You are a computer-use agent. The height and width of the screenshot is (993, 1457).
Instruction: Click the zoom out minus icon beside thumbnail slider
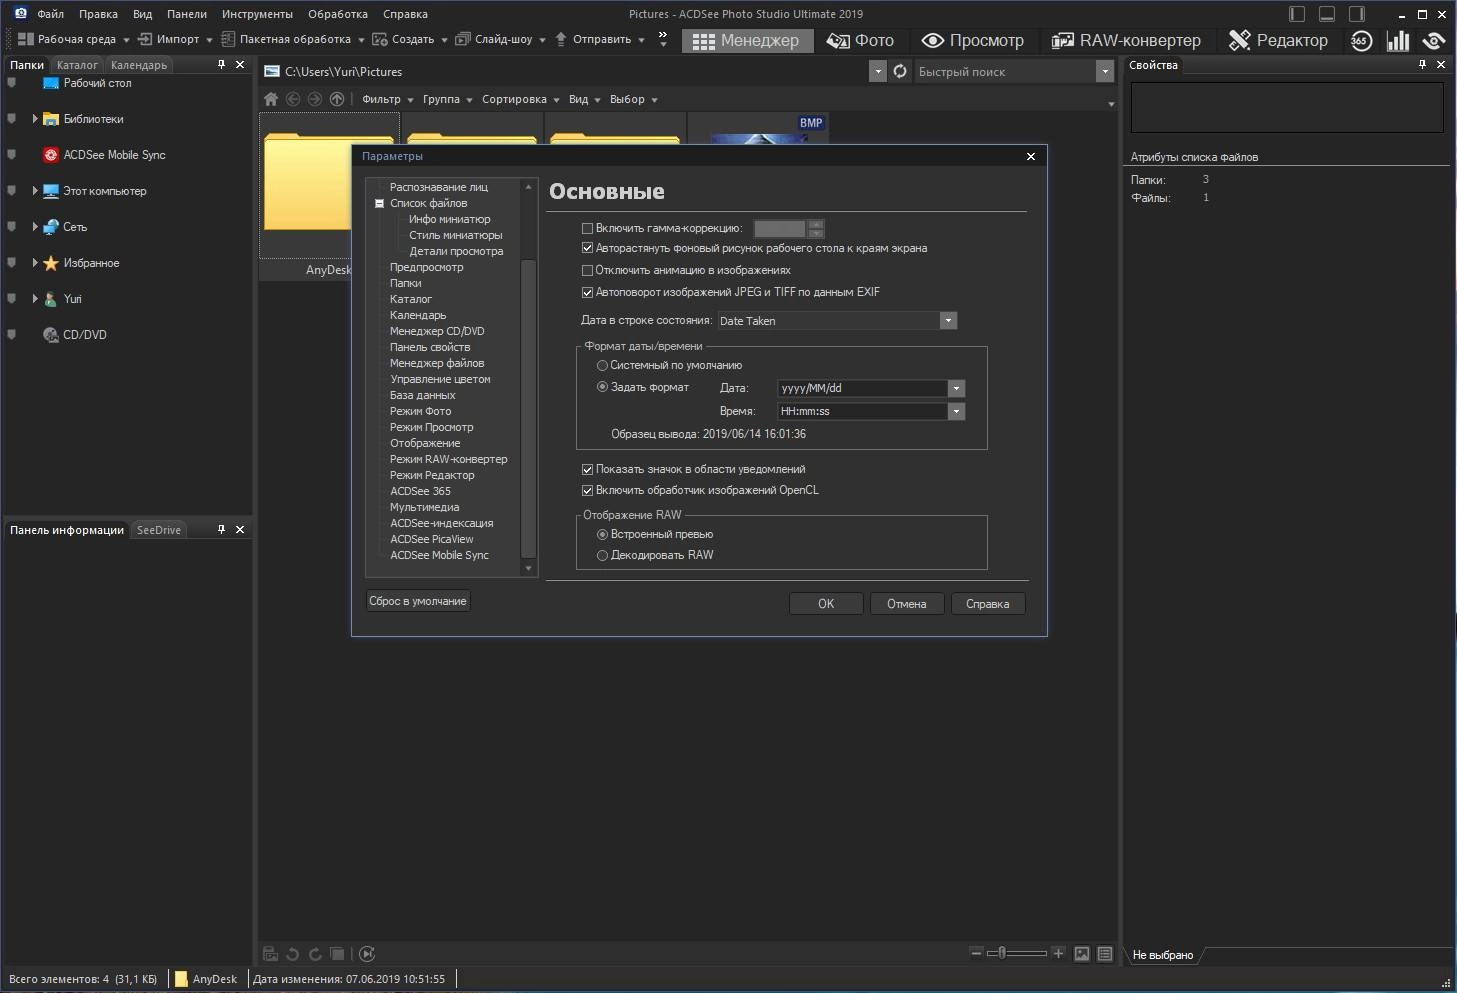coord(976,953)
